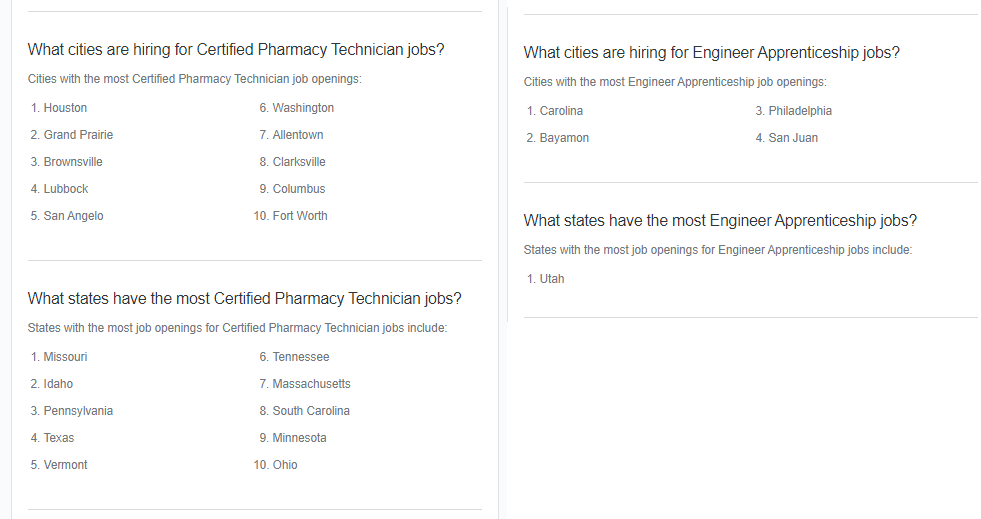Select the Grand Prairie city link
Image resolution: width=981 pixels, height=519 pixels.
click(78, 134)
